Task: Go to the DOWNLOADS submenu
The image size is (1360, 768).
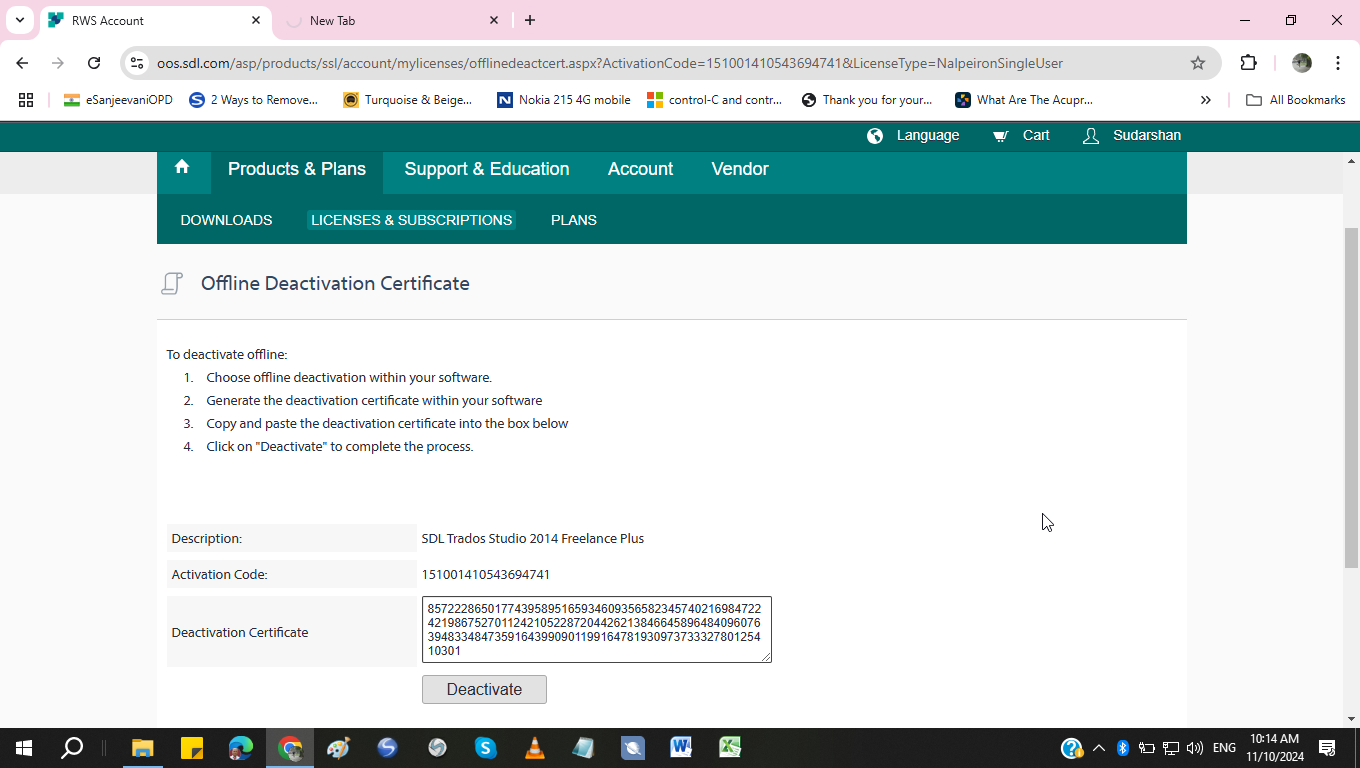Action: (226, 220)
